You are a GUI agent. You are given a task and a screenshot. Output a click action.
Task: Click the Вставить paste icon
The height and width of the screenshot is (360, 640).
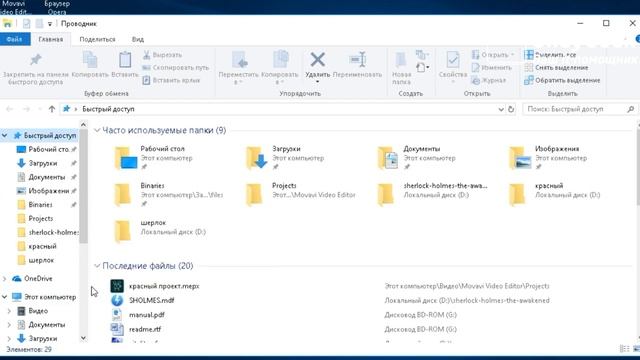tap(125, 60)
